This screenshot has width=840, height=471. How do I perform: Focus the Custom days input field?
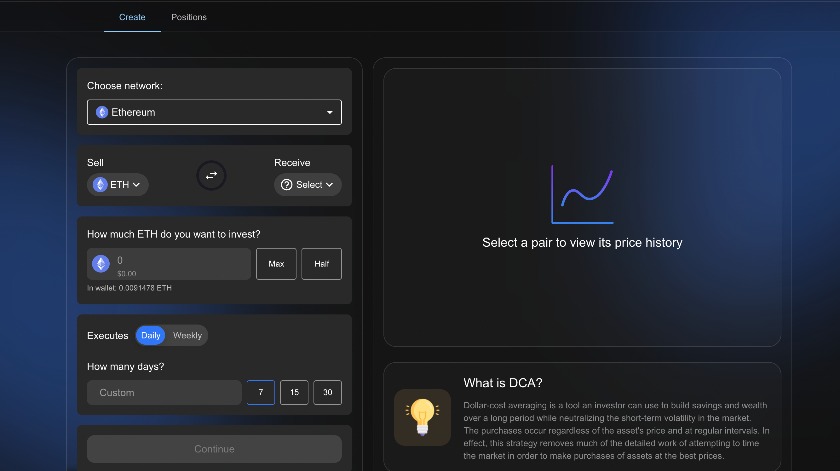pyautogui.click(x=164, y=392)
